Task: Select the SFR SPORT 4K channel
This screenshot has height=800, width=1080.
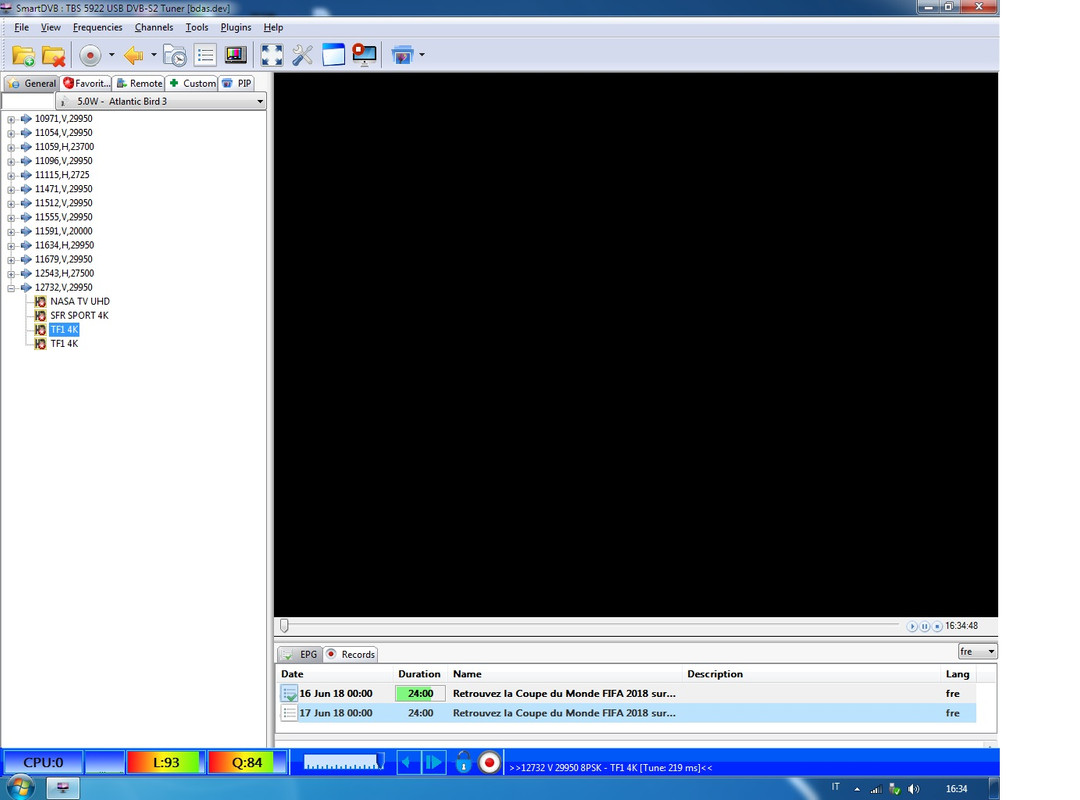Action: pyautogui.click(x=79, y=316)
